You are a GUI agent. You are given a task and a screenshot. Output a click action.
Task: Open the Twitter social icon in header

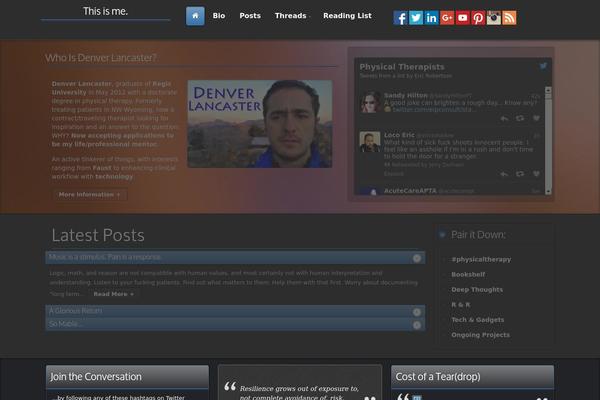tap(416, 18)
